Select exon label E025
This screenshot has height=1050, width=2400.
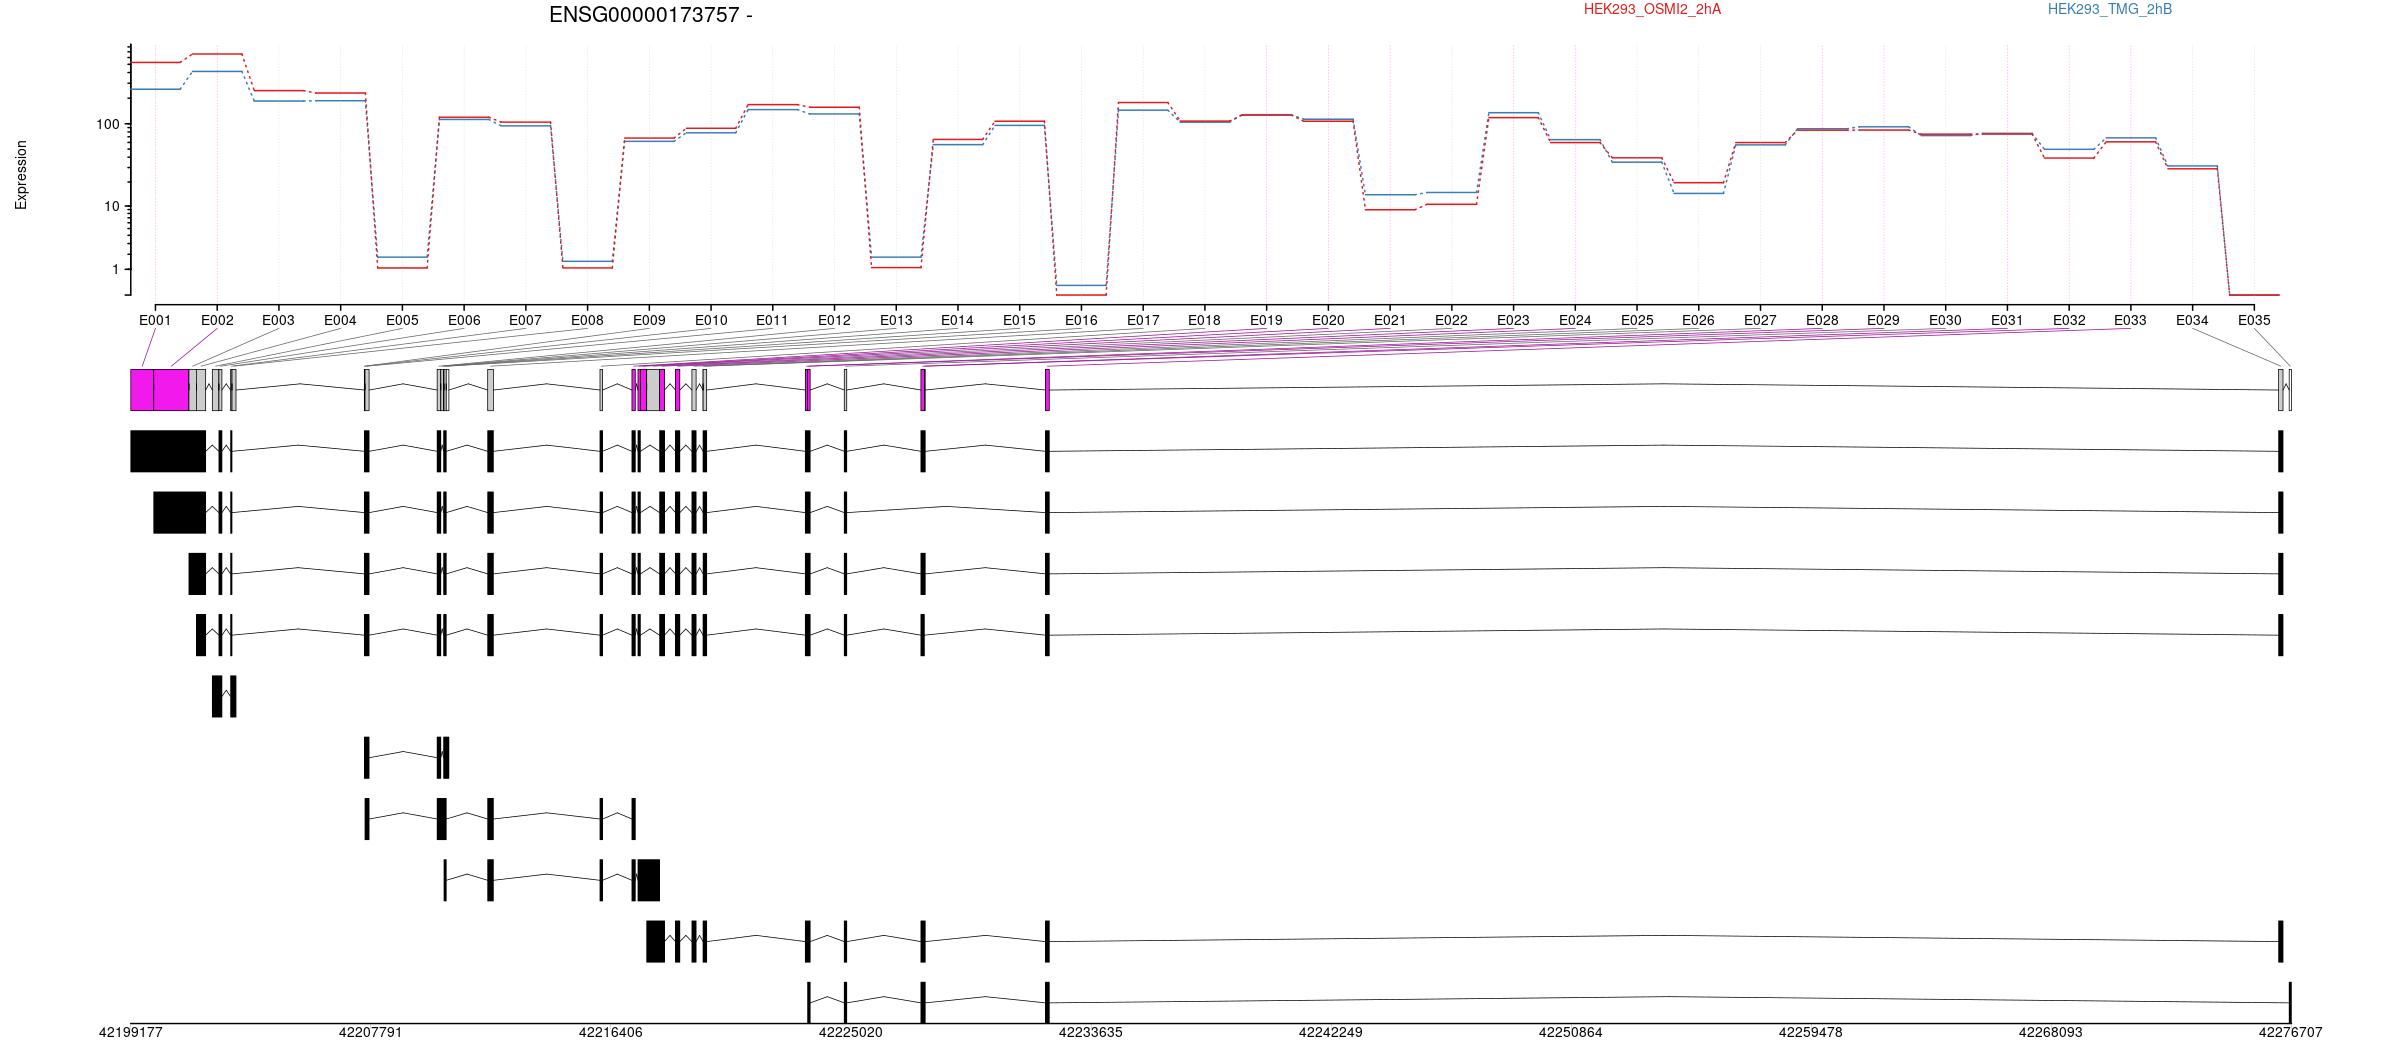tap(1637, 320)
